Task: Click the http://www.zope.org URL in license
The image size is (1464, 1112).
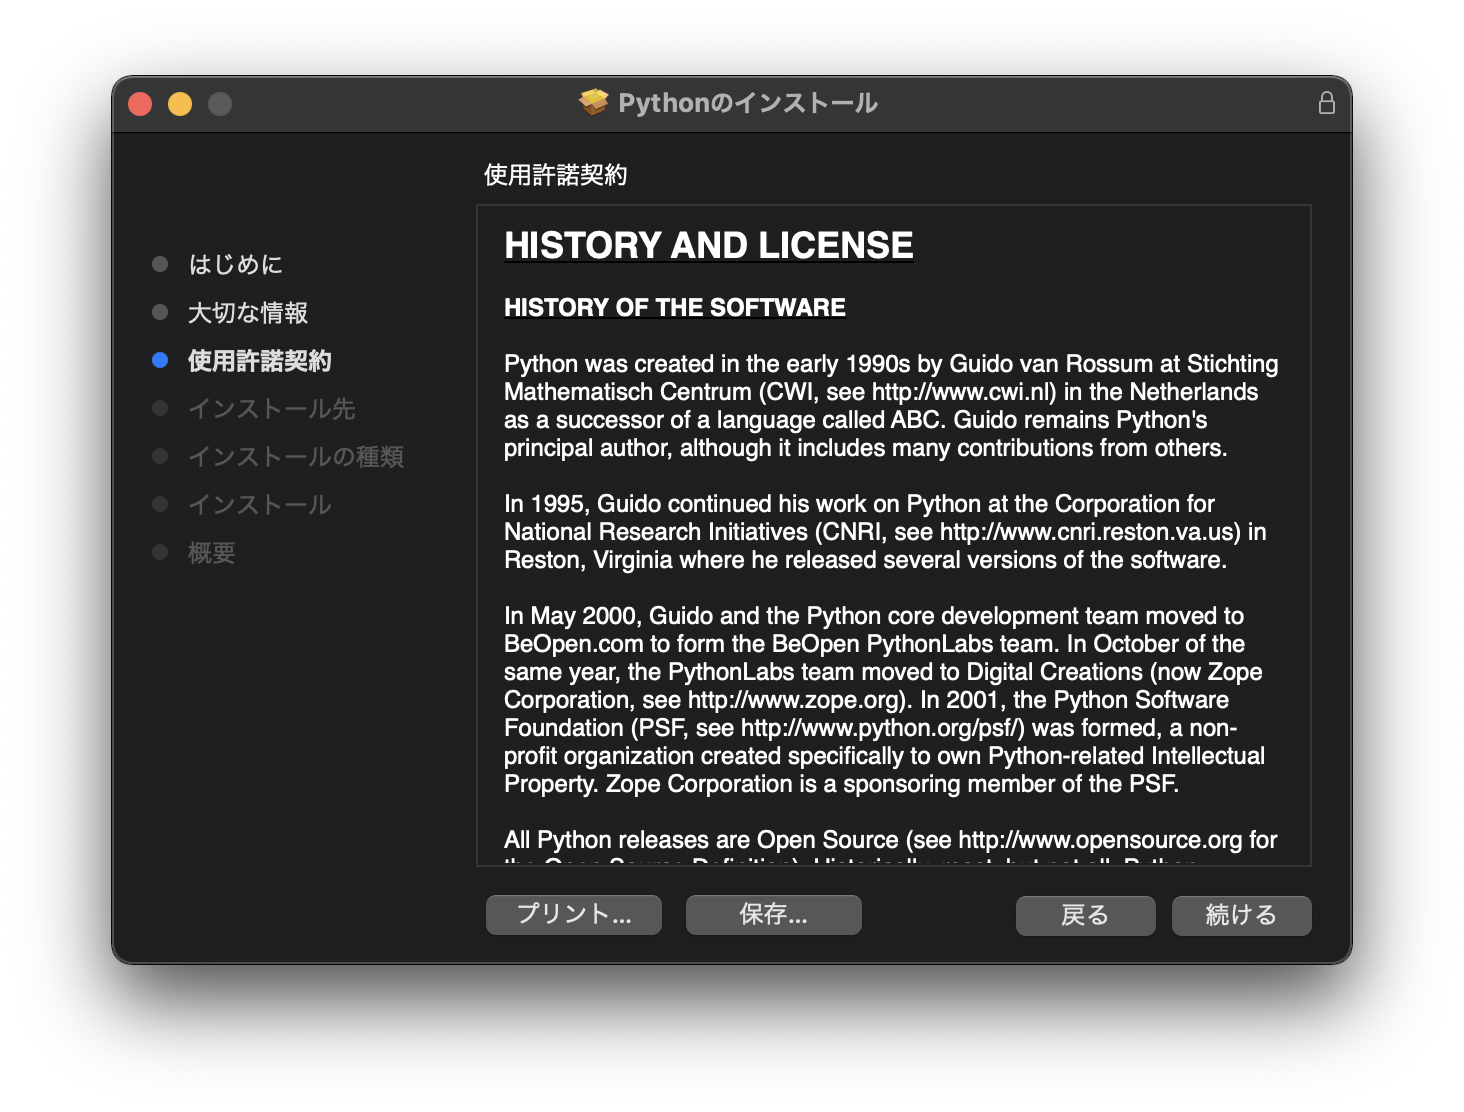Action: pos(794,700)
